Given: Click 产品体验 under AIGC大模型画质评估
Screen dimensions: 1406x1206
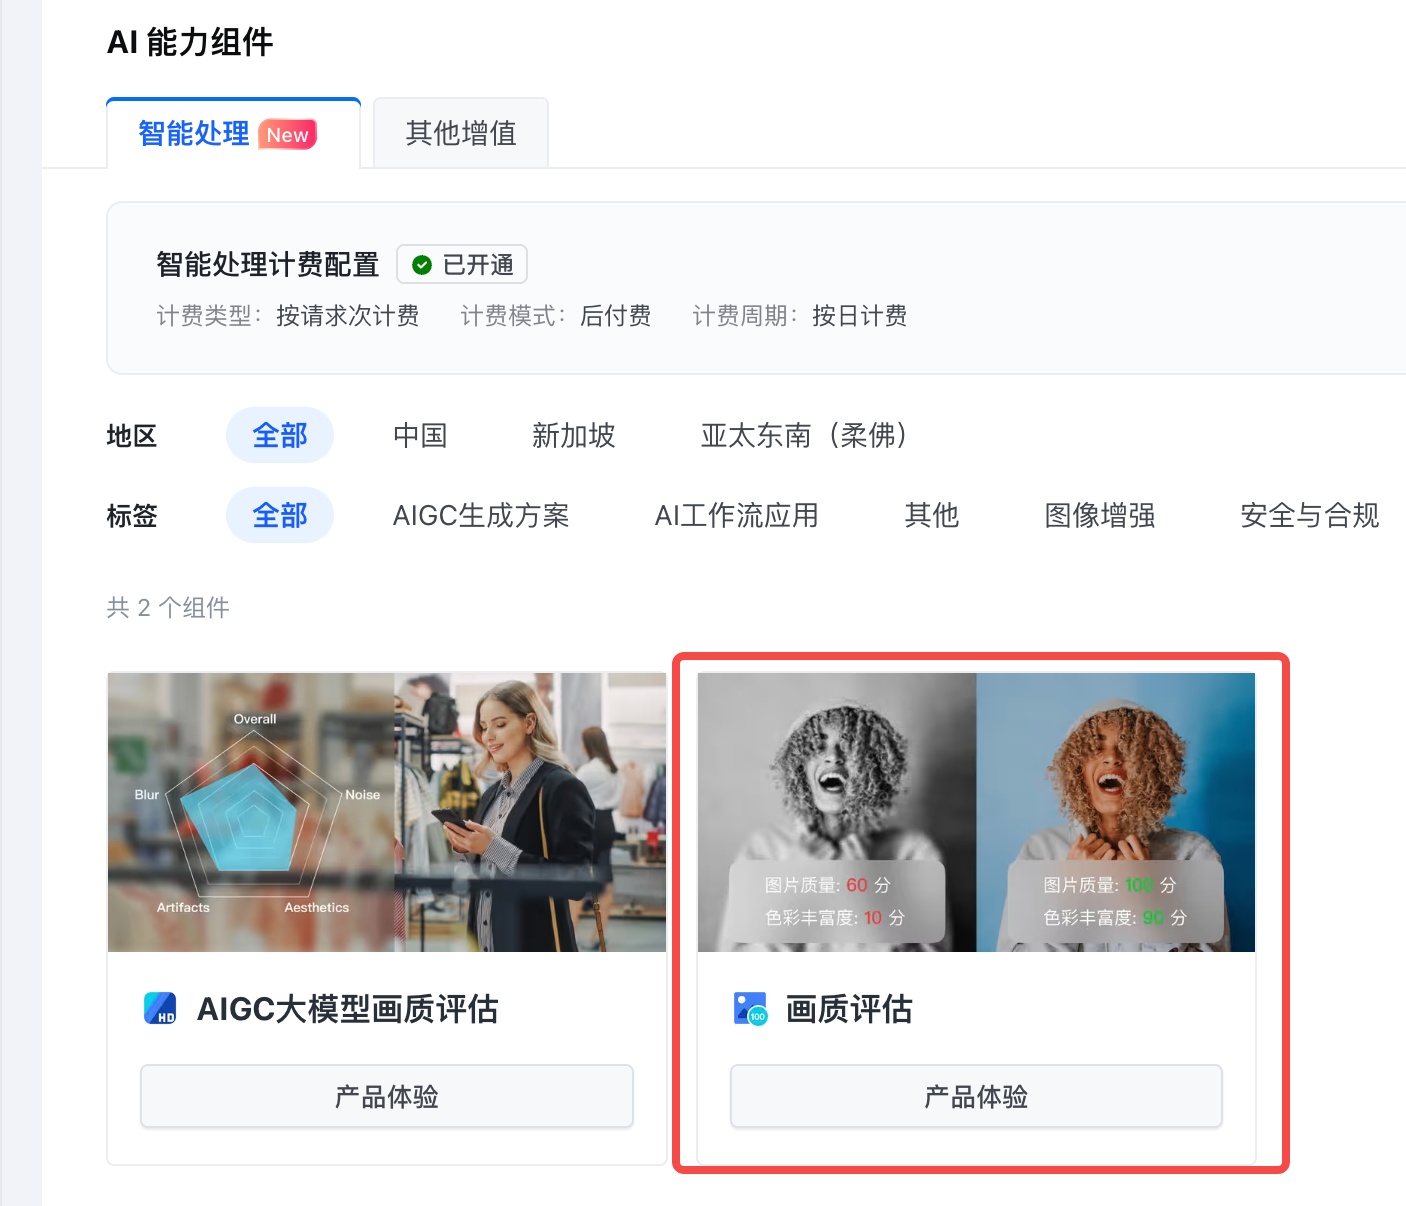Looking at the screenshot, I should (x=387, y=1096).
